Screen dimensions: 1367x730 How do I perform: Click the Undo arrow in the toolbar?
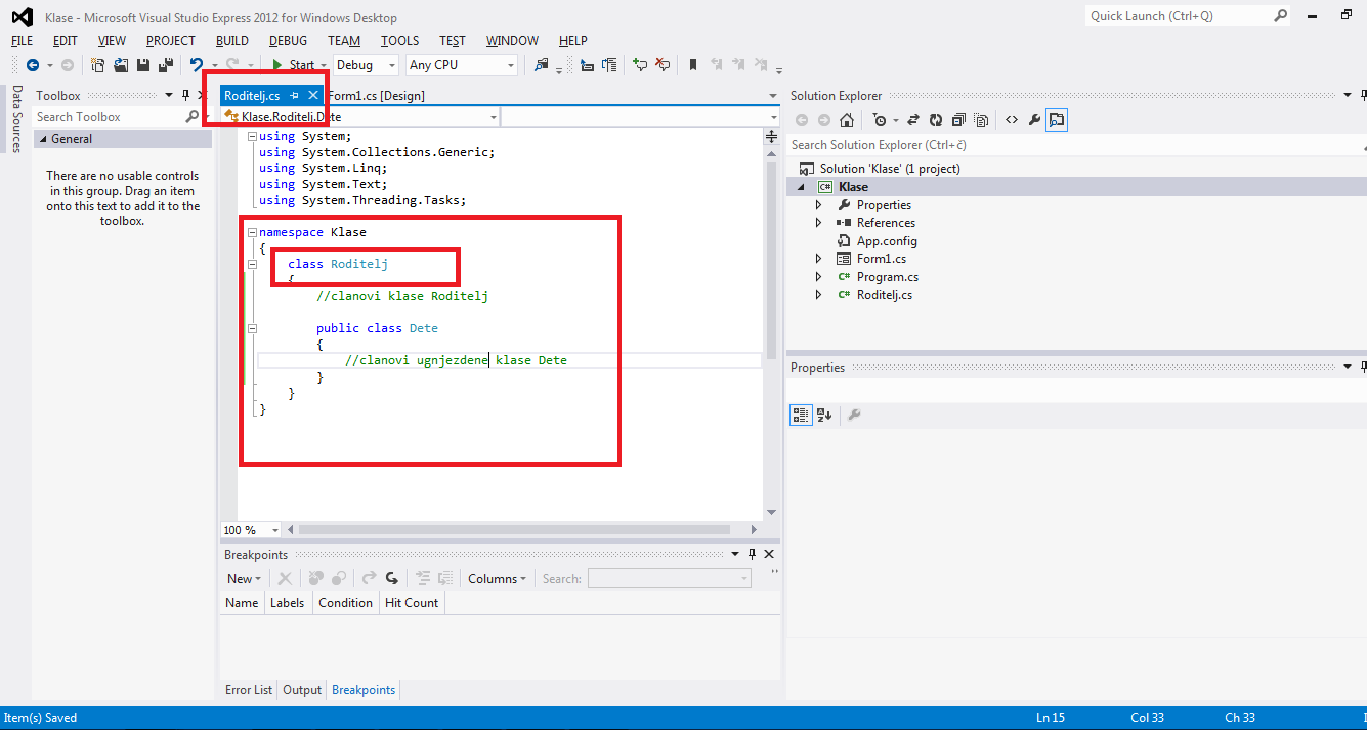pyautogui.click(x=196, y=65)
